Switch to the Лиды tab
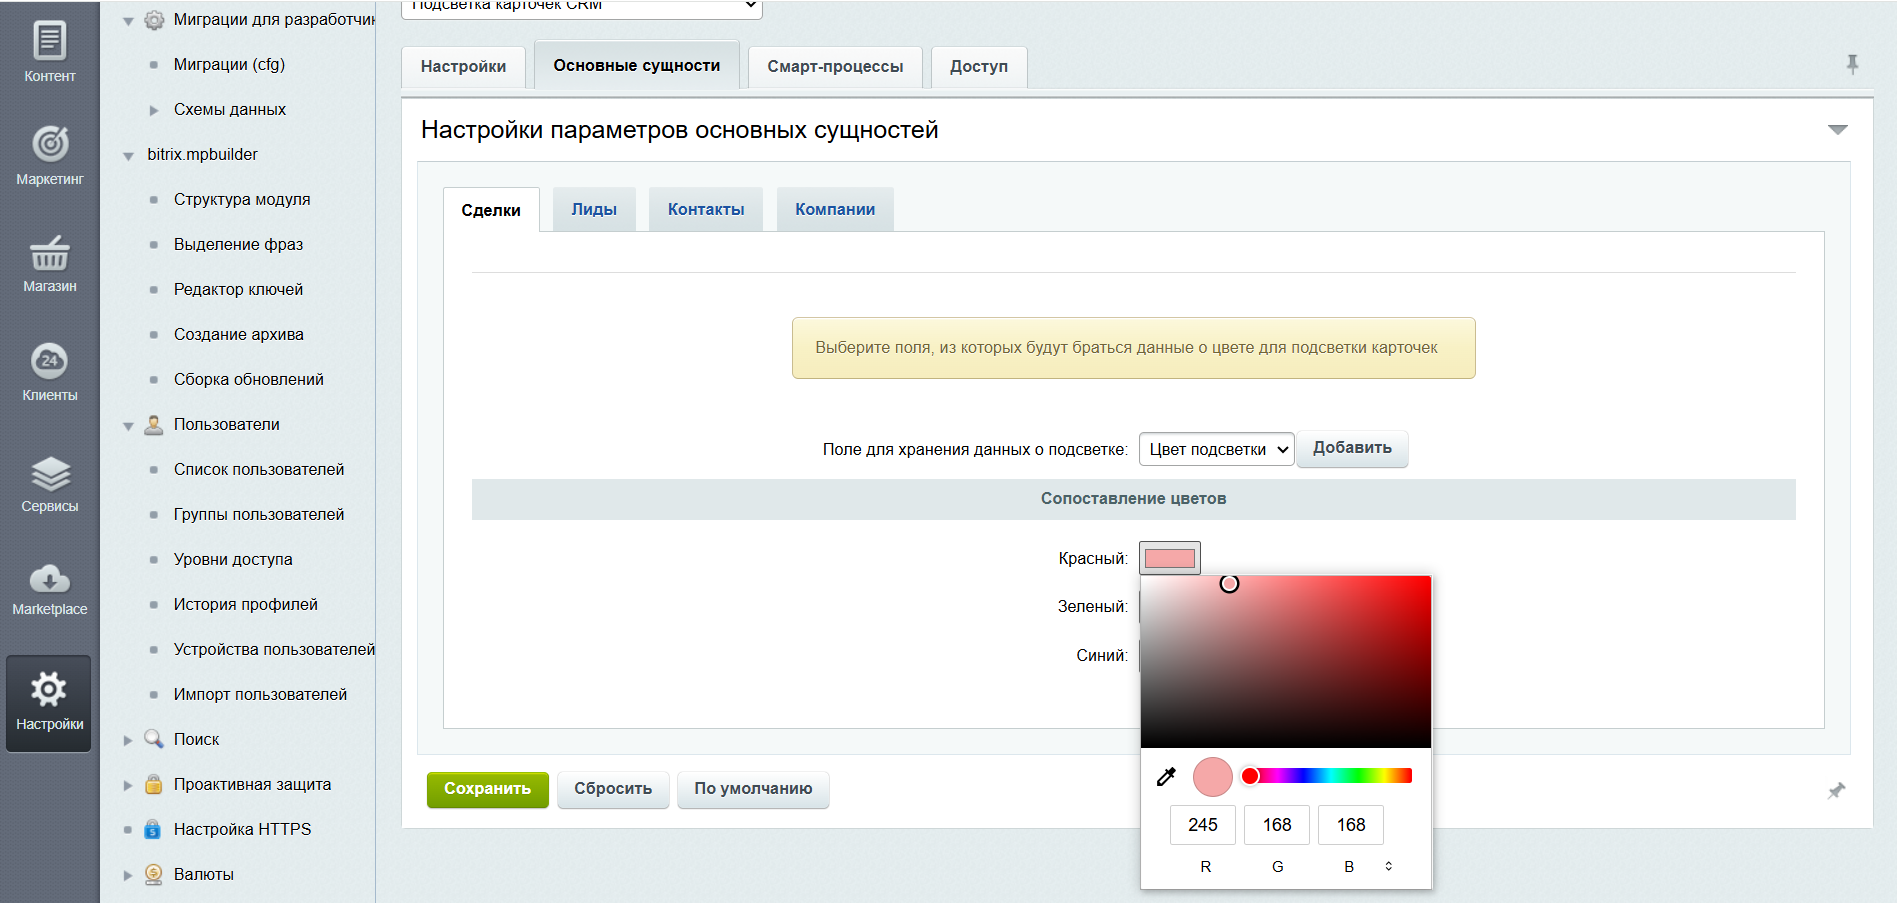Viewport: 1897px width, 903px height. tap(594, 210)
